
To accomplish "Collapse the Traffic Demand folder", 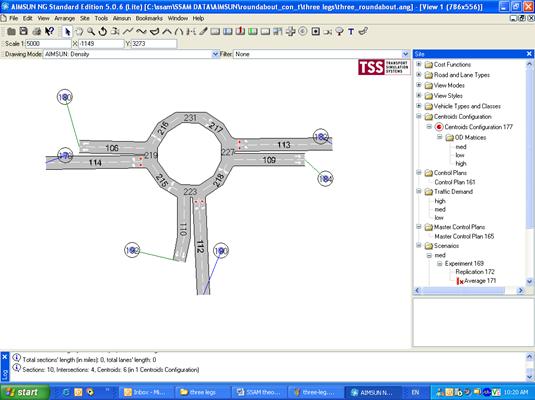I will 419,191.
